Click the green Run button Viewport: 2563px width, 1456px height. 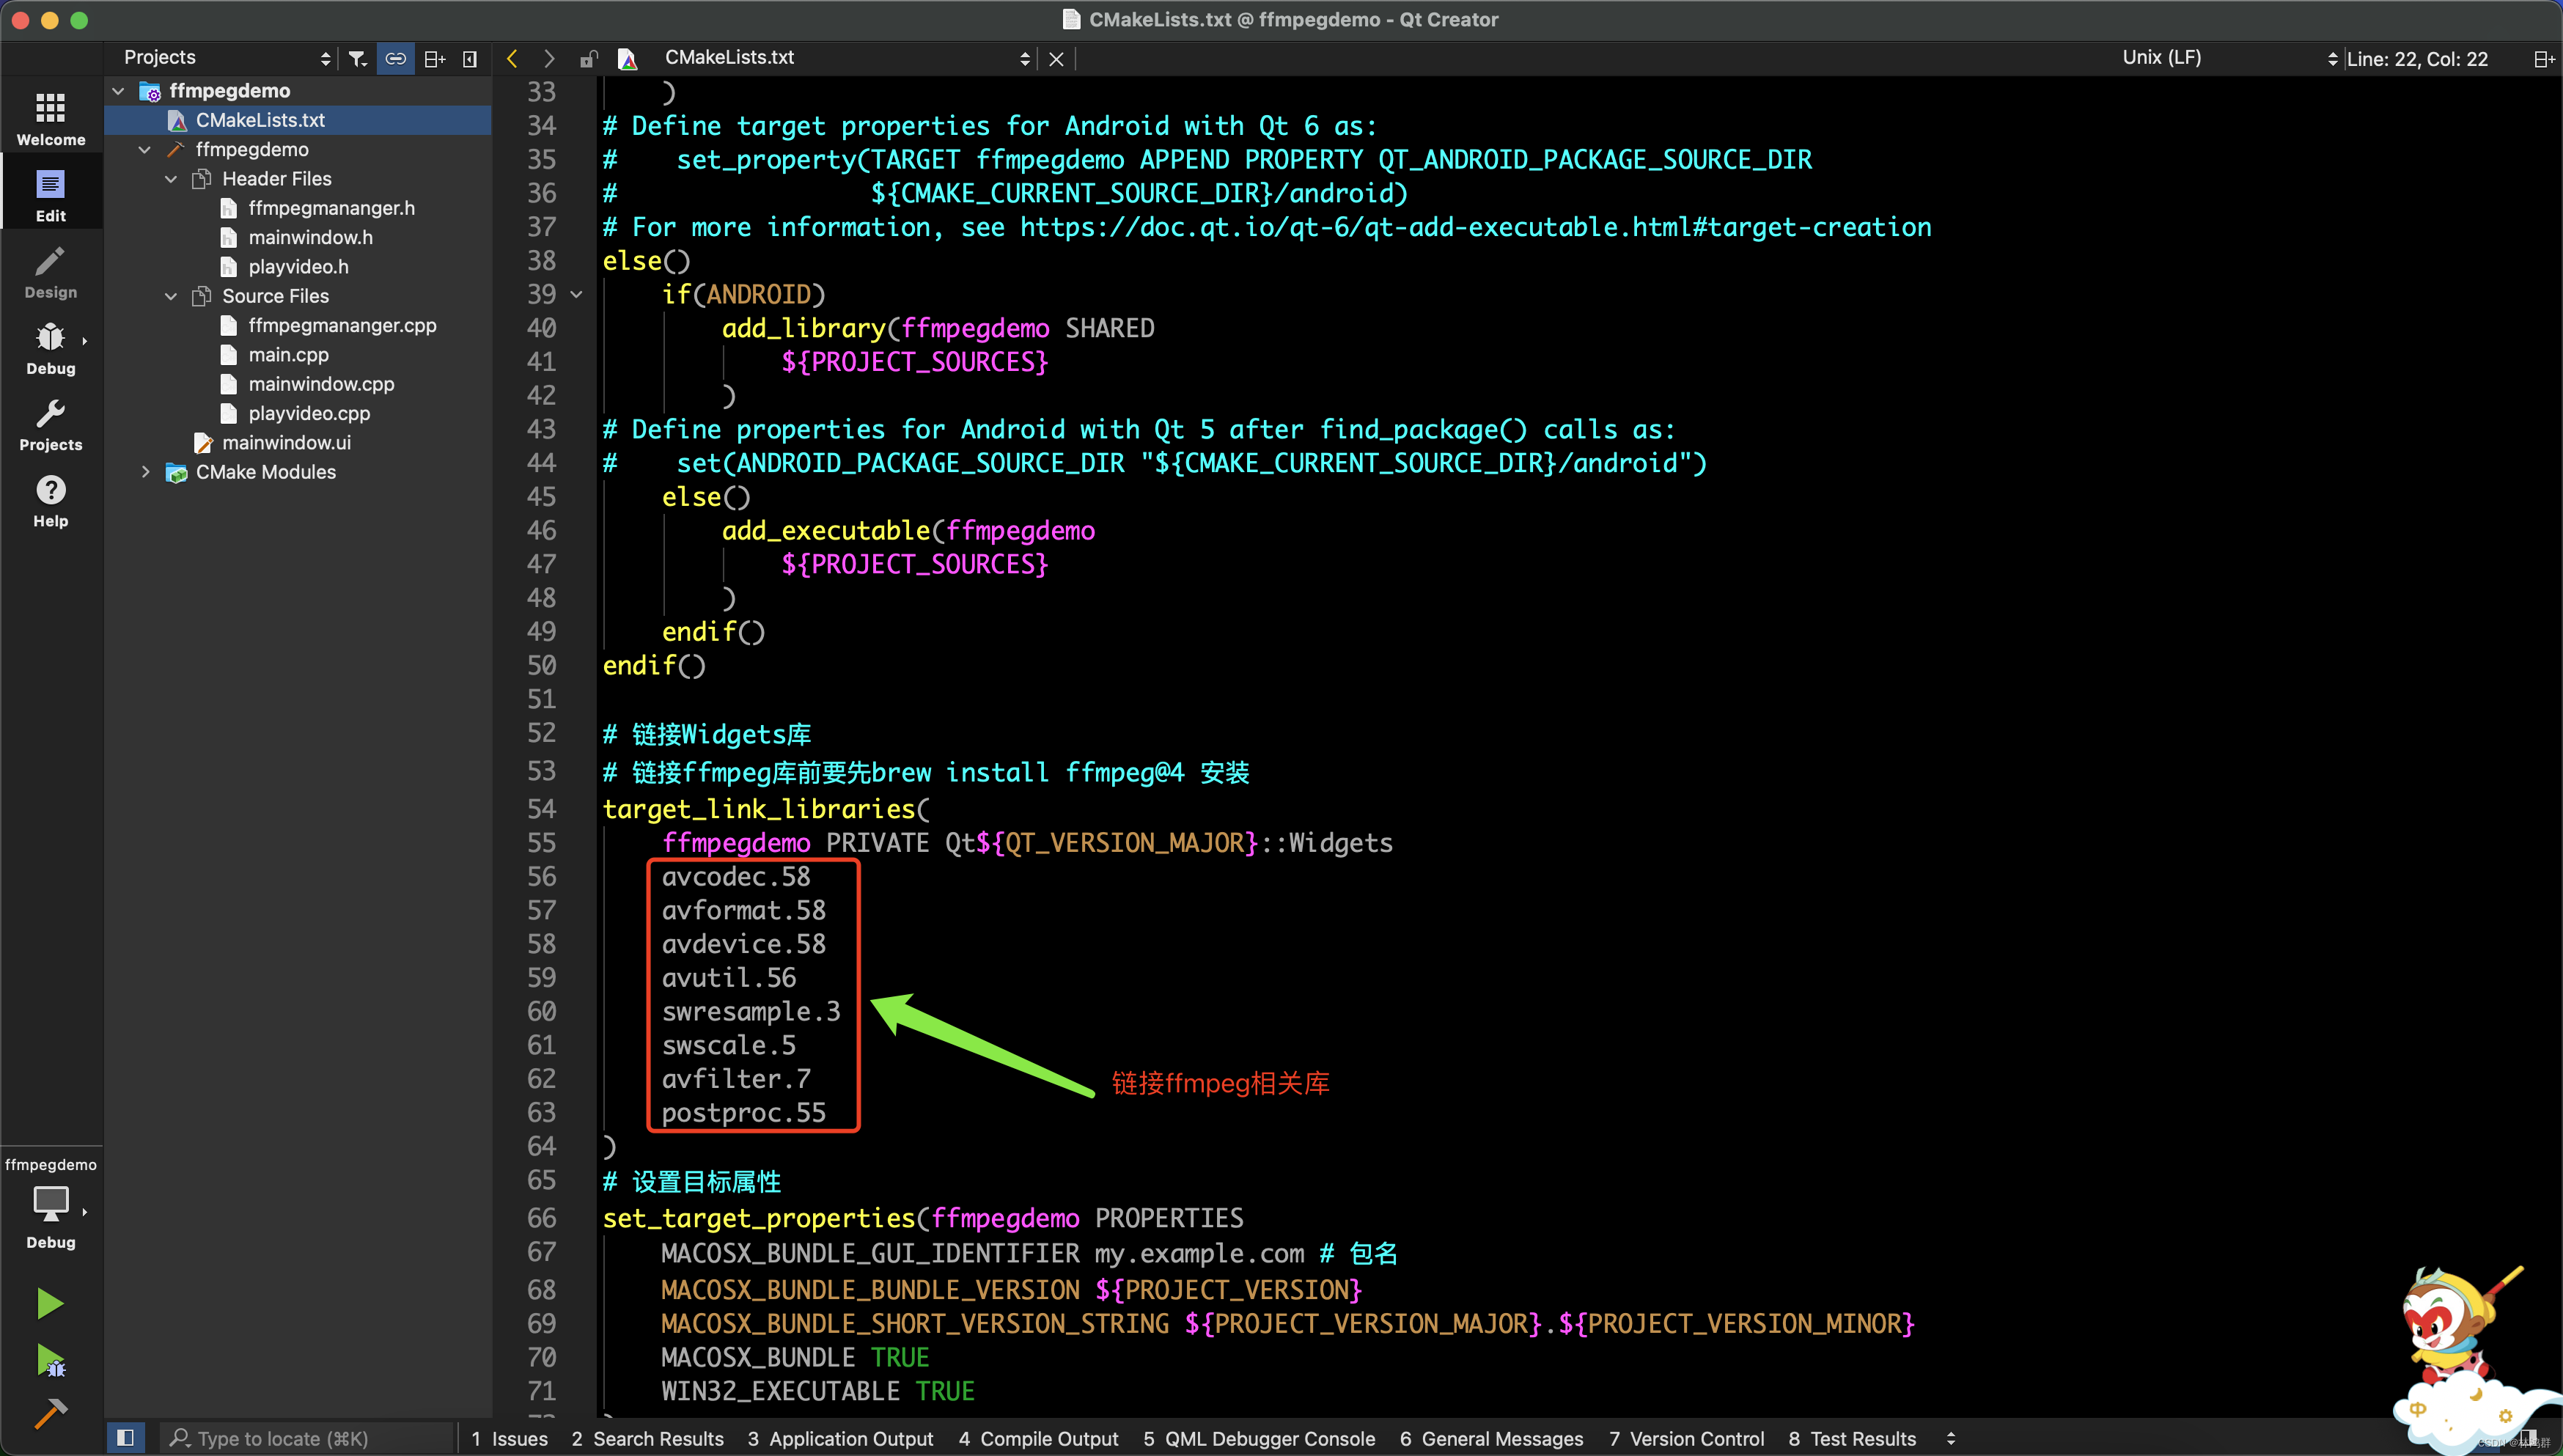50,1303
